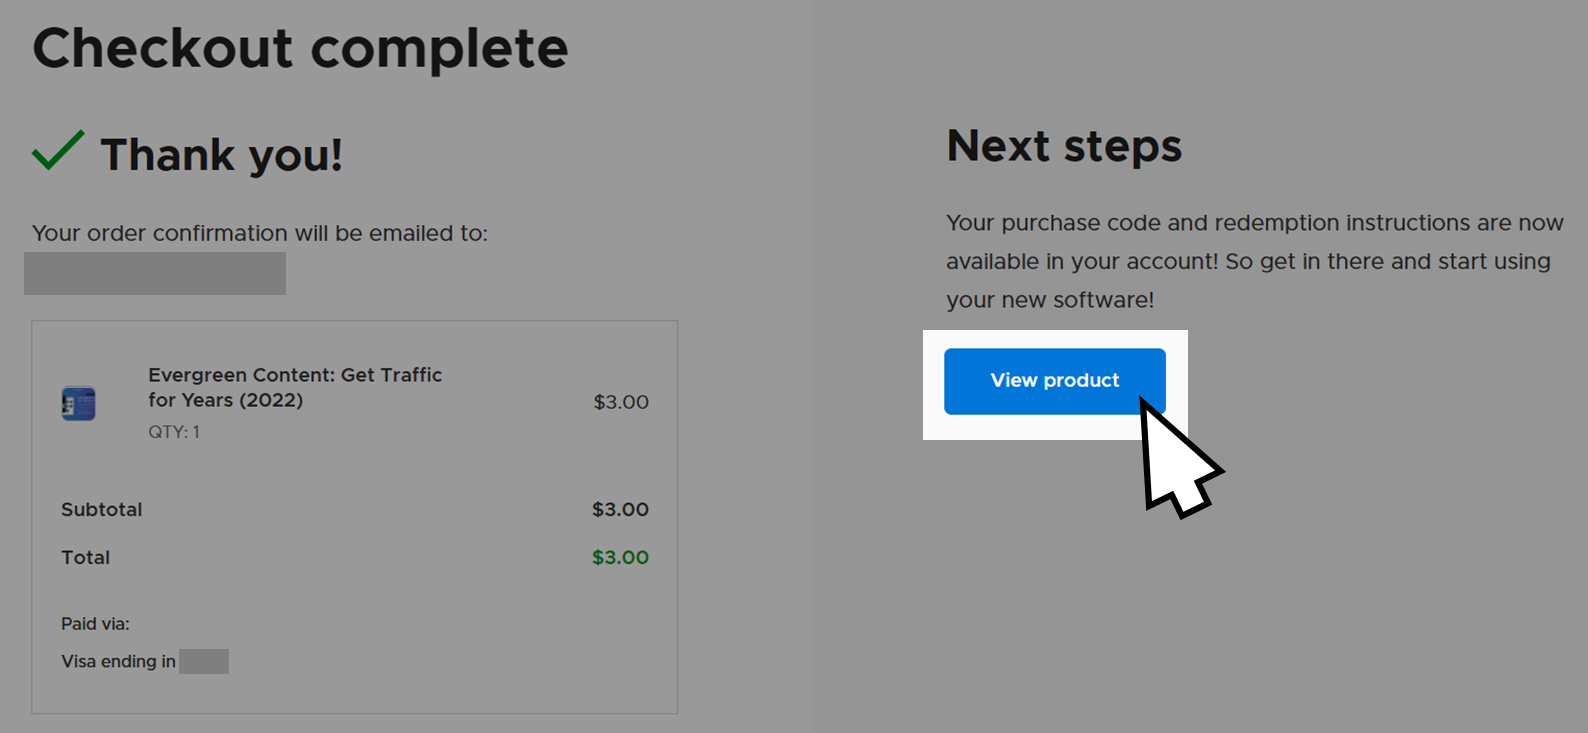
Task: Select the redacted email address field
Action: tap(155, 273)
